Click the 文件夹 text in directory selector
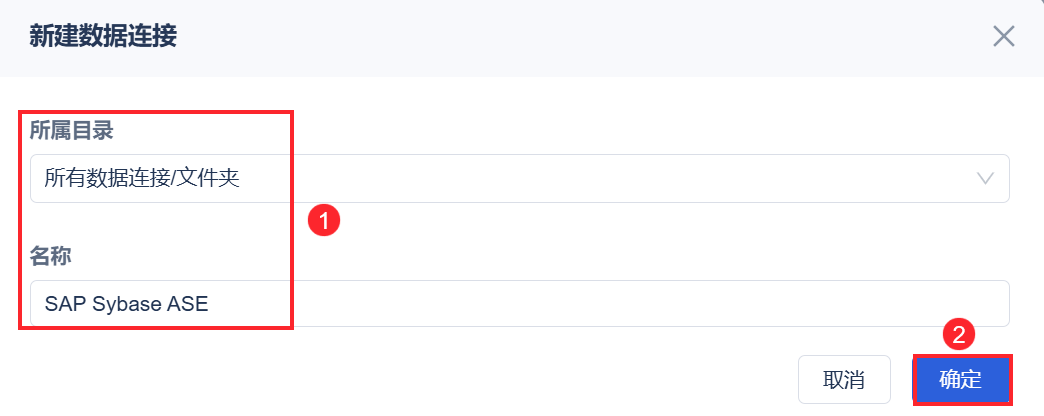 click(215, 179)
